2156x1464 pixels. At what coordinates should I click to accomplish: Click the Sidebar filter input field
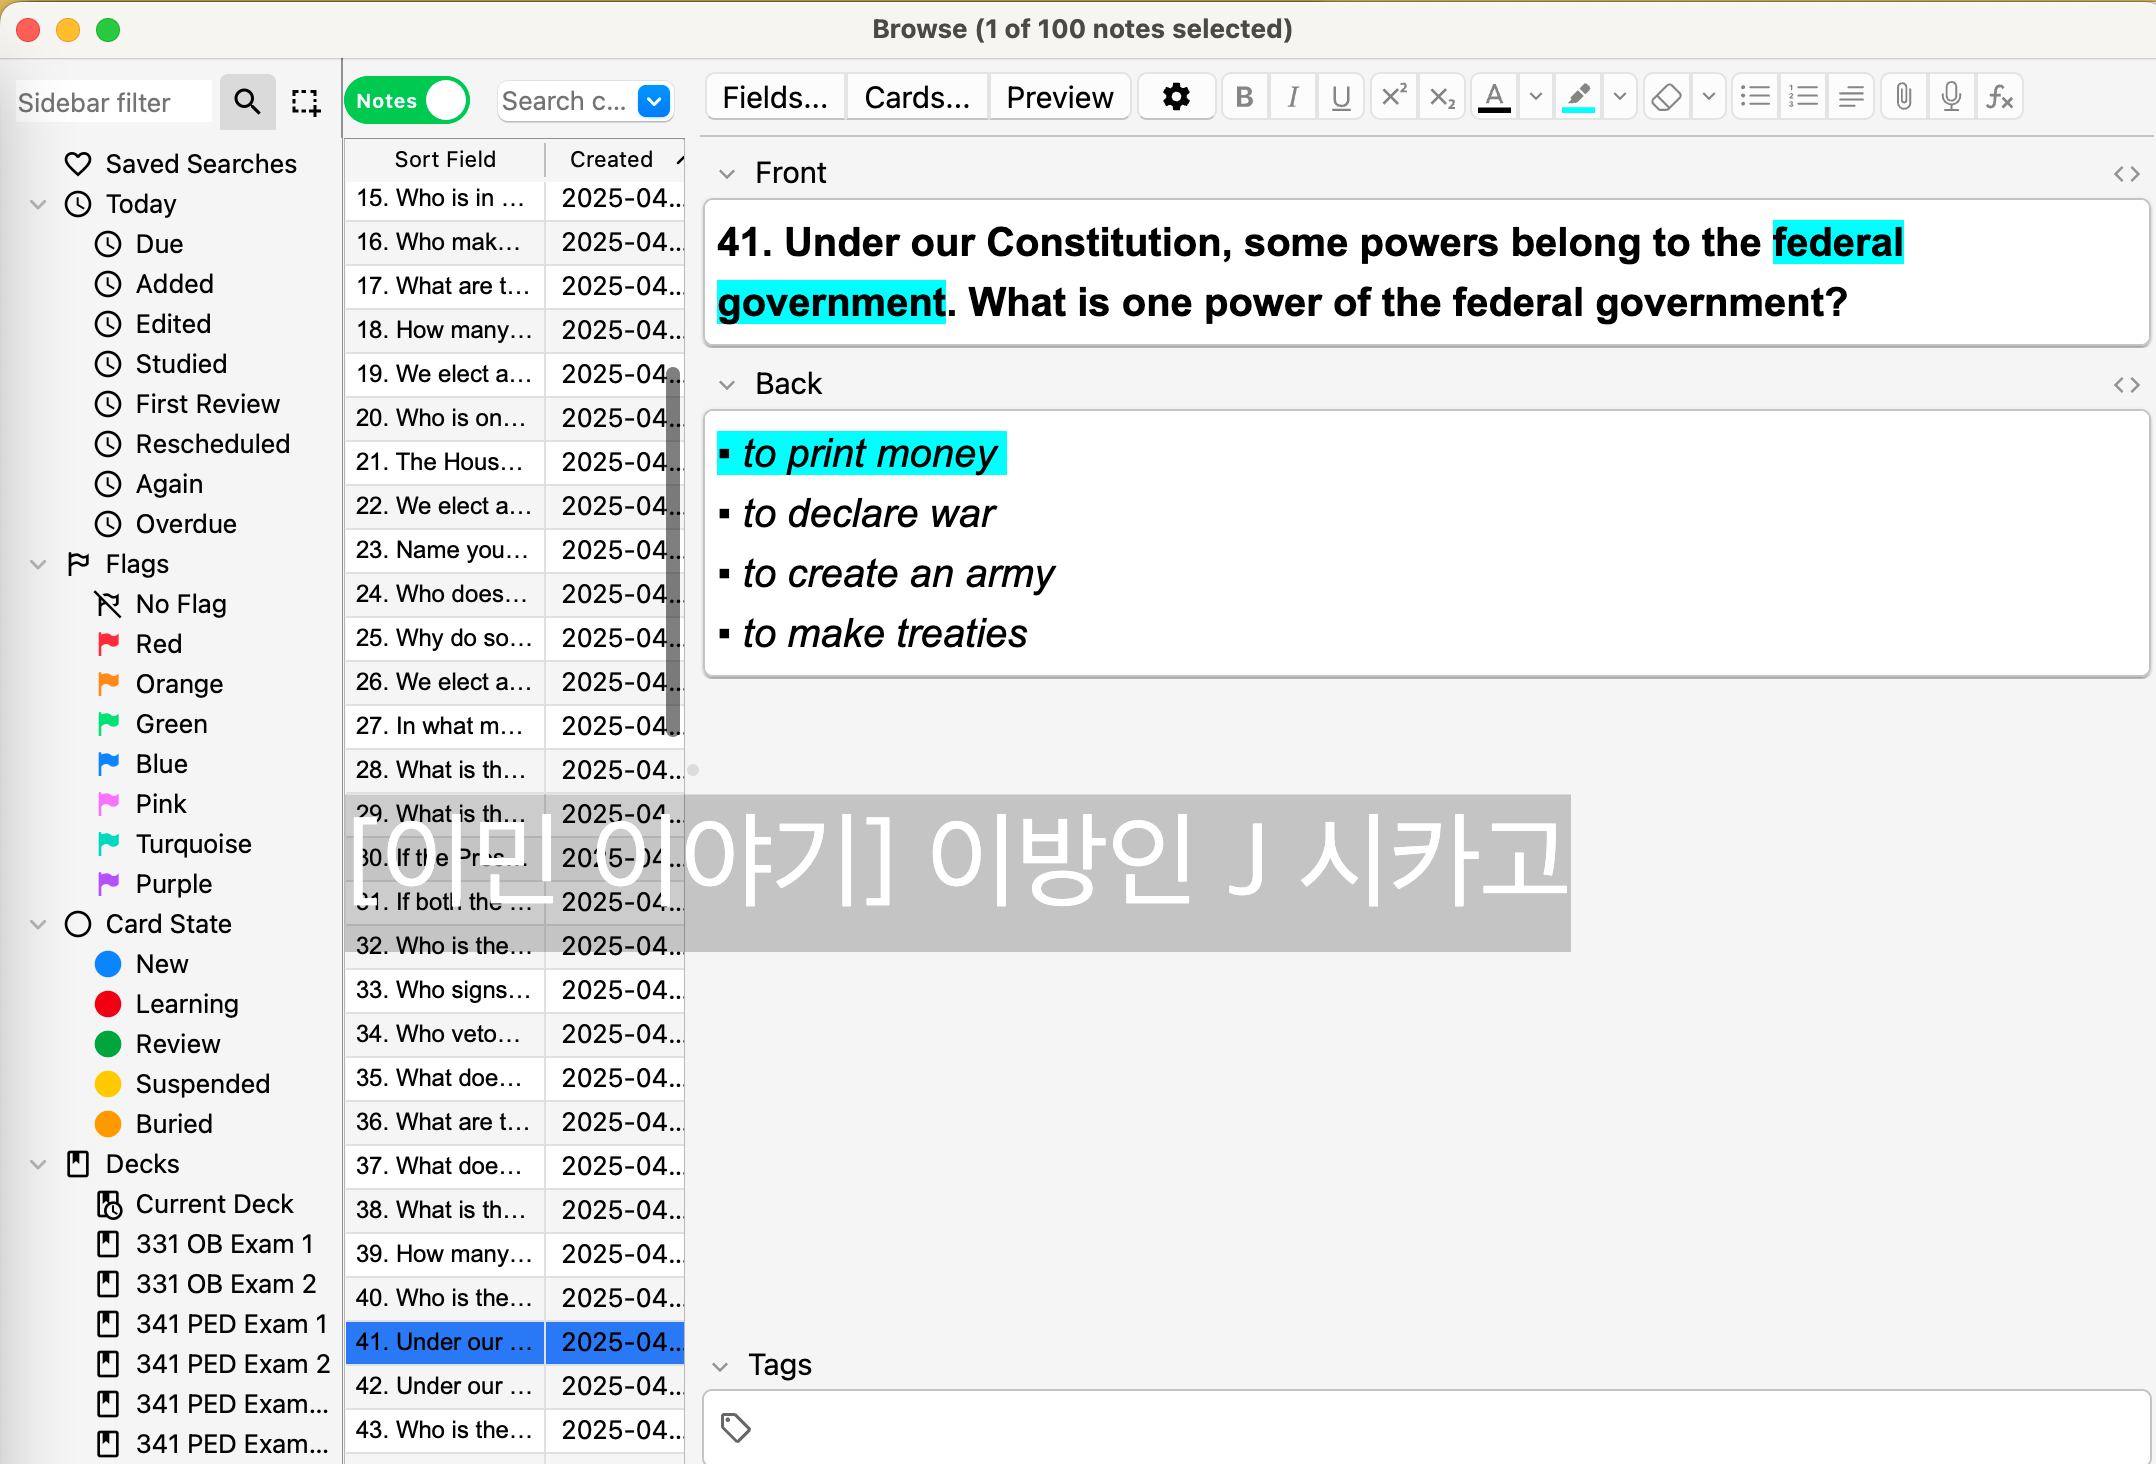[x=112, y=102]
